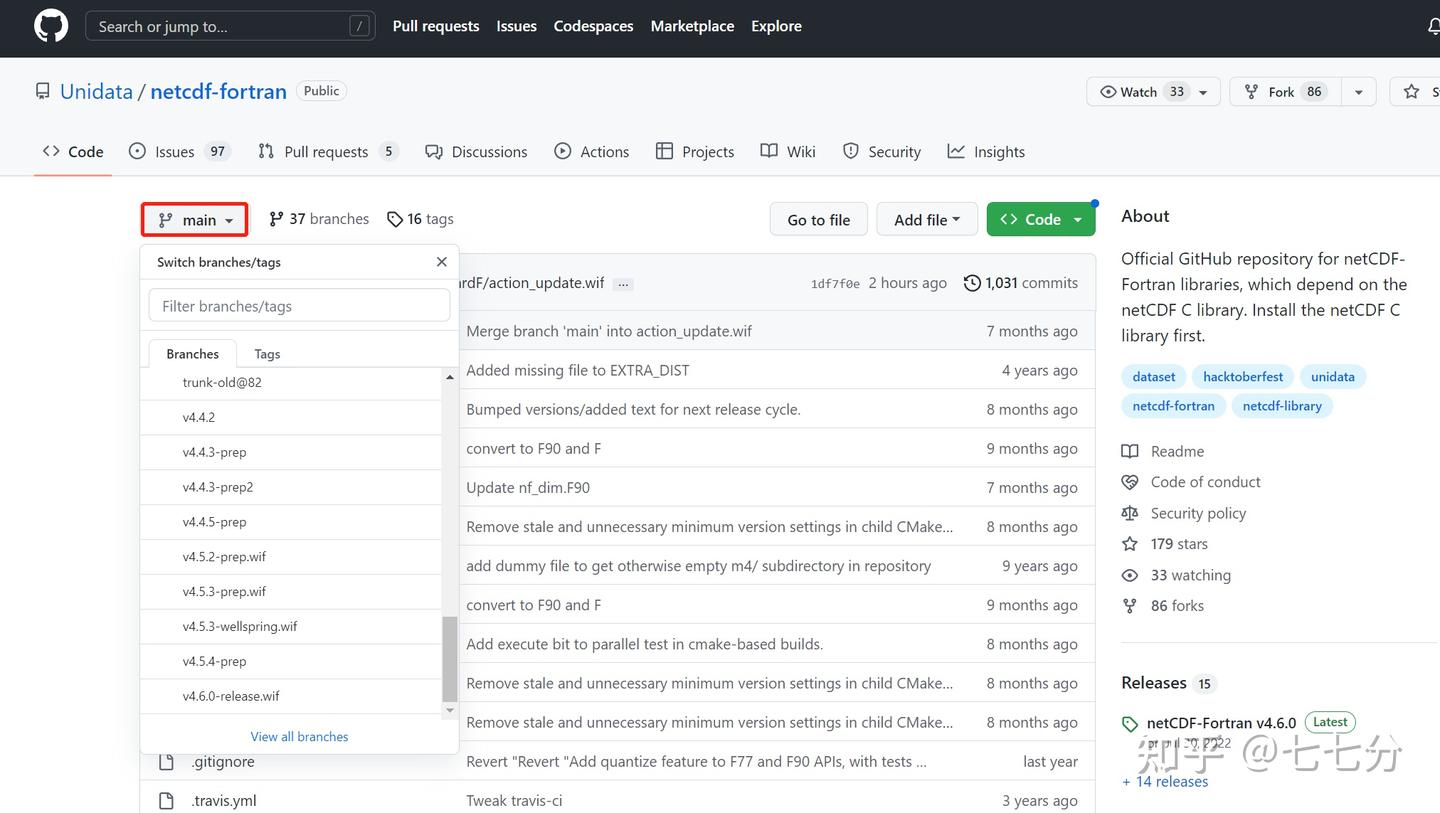Click the hacktoberfest topic tag
Viewport: 1440px width, 813px height.
click(1243, 377)
